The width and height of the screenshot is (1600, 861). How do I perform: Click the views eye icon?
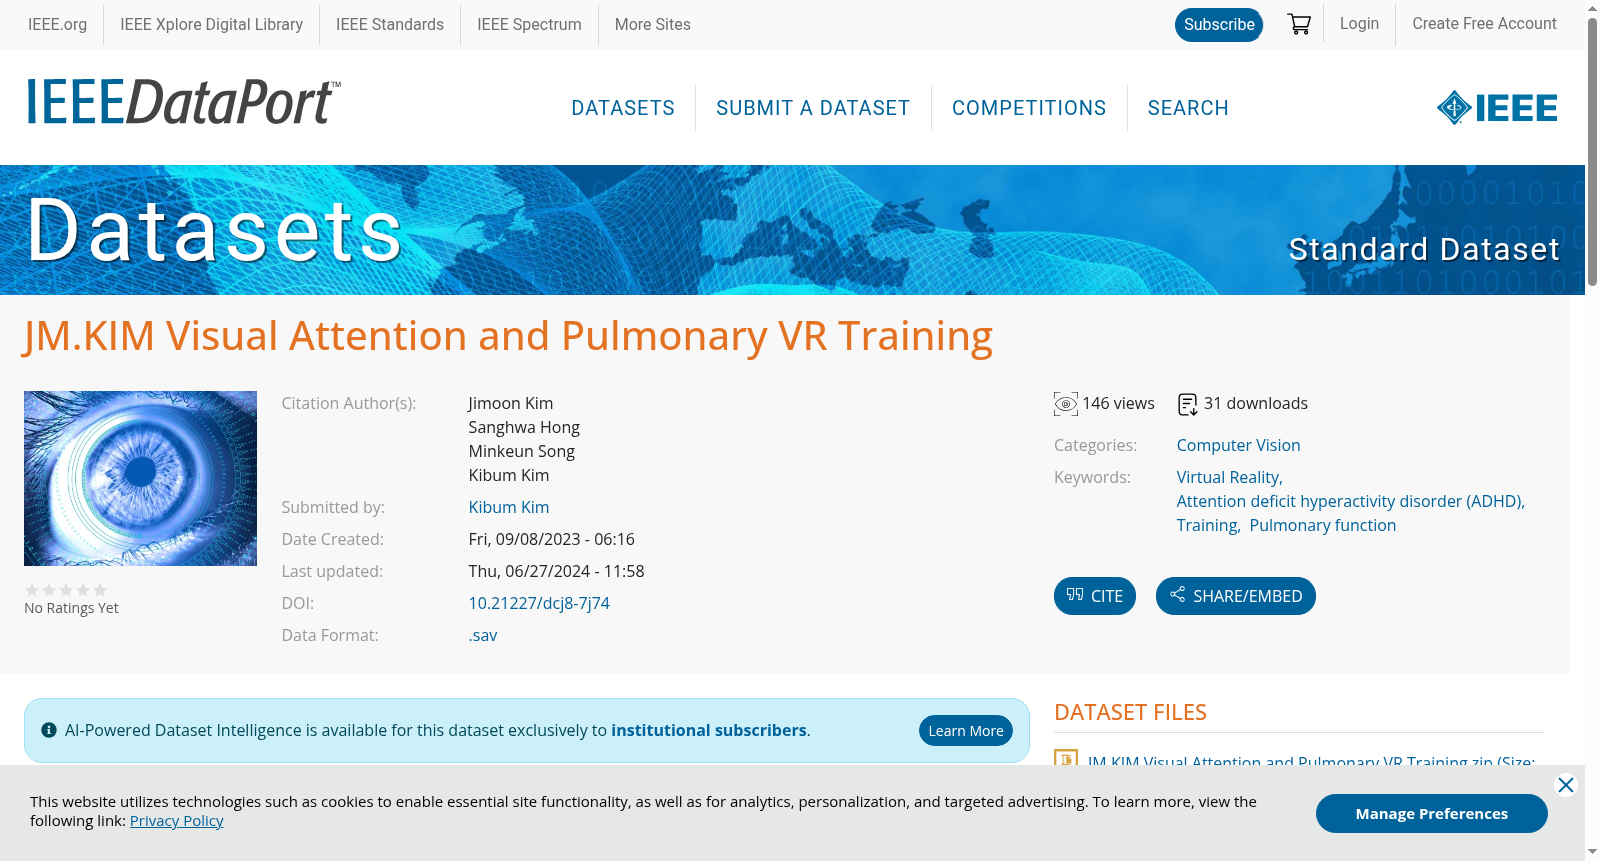coord(1066,404)
